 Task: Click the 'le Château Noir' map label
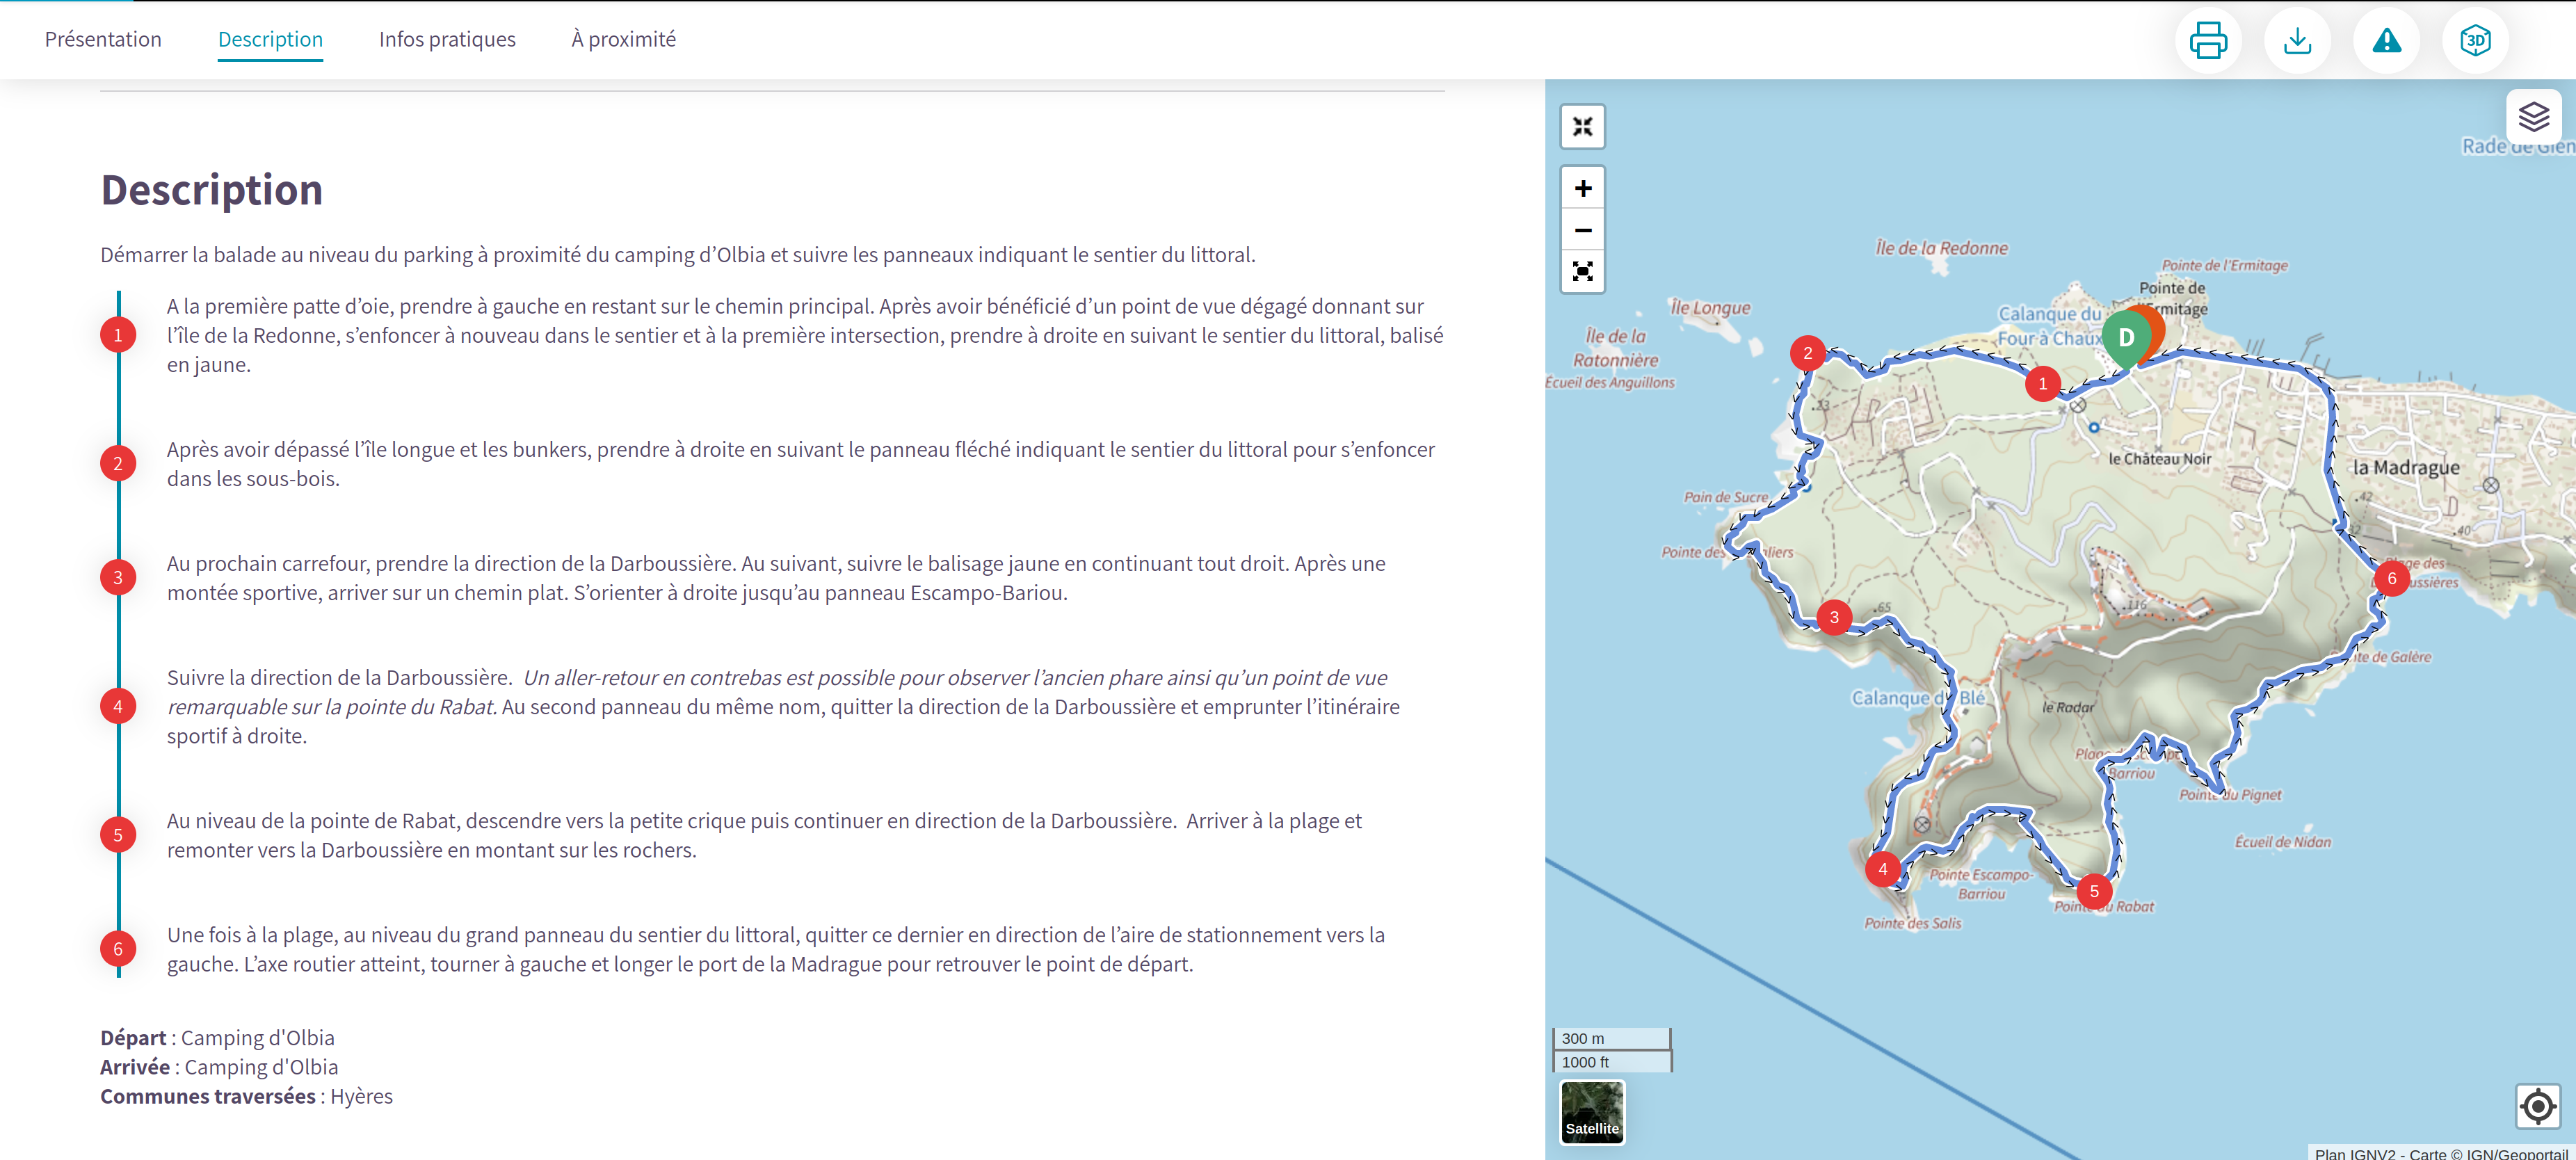tap(2160, 459)
